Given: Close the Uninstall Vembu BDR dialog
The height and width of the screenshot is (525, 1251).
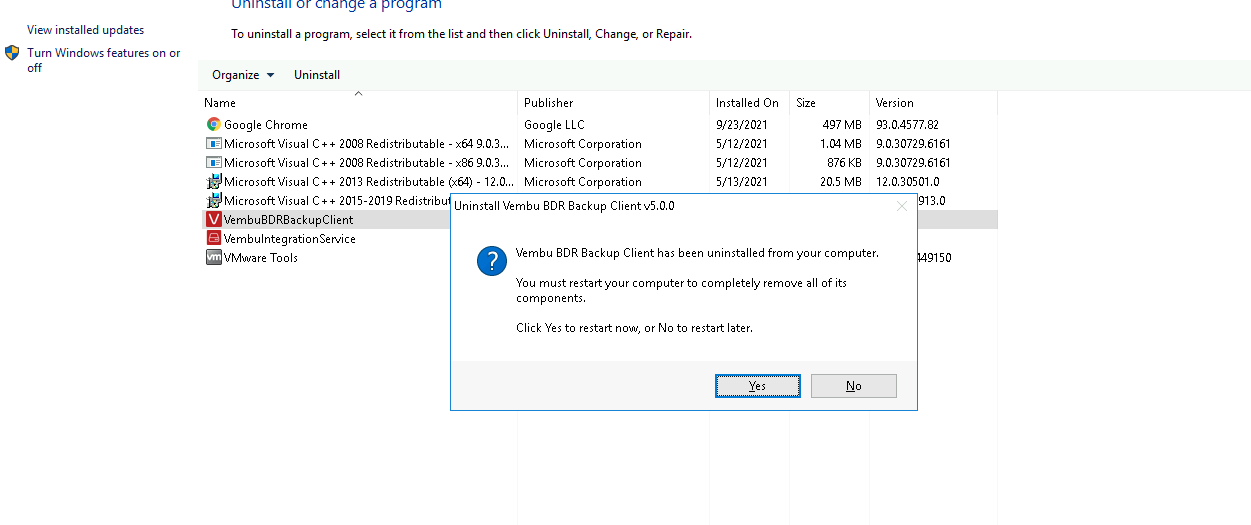Looking at the screenshot, I should pos(901,206).
